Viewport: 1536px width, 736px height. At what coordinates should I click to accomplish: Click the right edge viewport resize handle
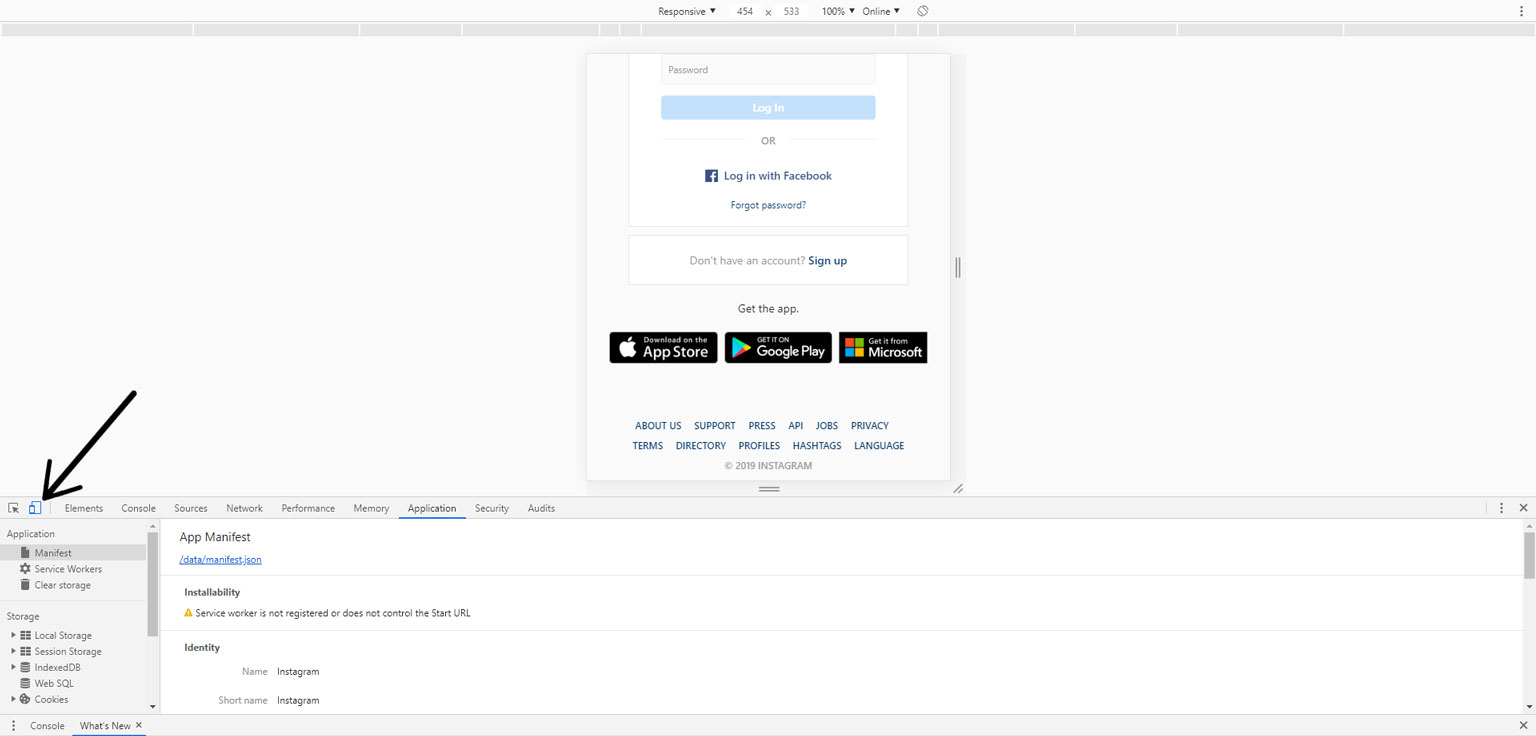[958, 267]
